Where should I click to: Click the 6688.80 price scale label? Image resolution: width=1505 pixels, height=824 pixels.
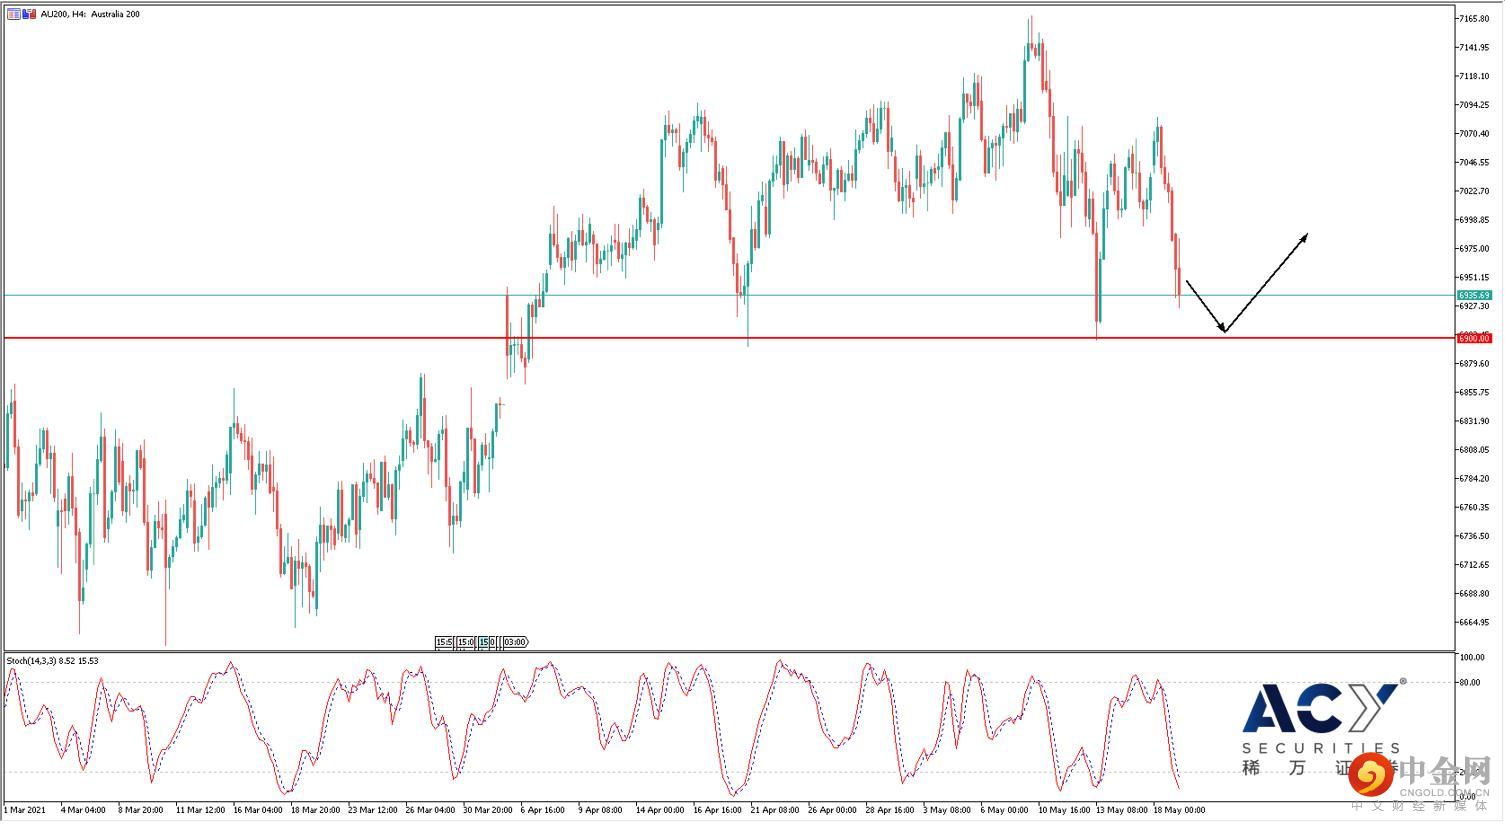point(1474,594)
